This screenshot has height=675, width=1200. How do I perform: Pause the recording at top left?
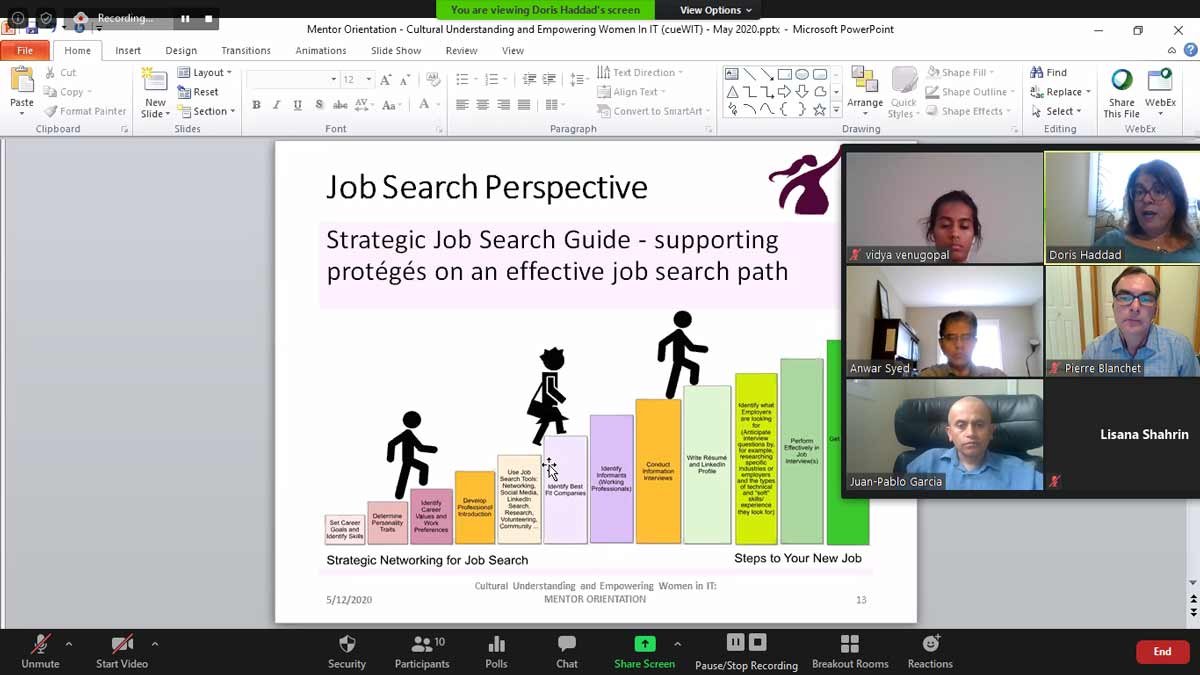[185, 18]
